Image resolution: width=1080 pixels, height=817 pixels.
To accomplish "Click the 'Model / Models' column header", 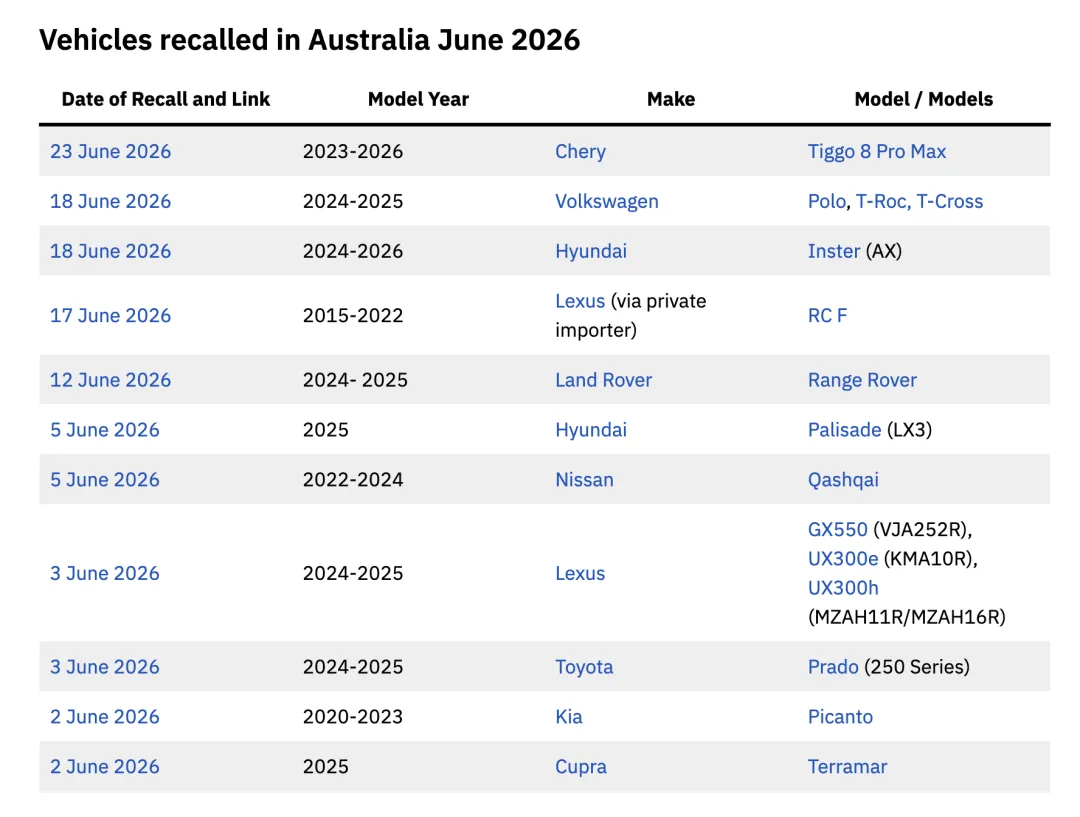I will (924, 99).
